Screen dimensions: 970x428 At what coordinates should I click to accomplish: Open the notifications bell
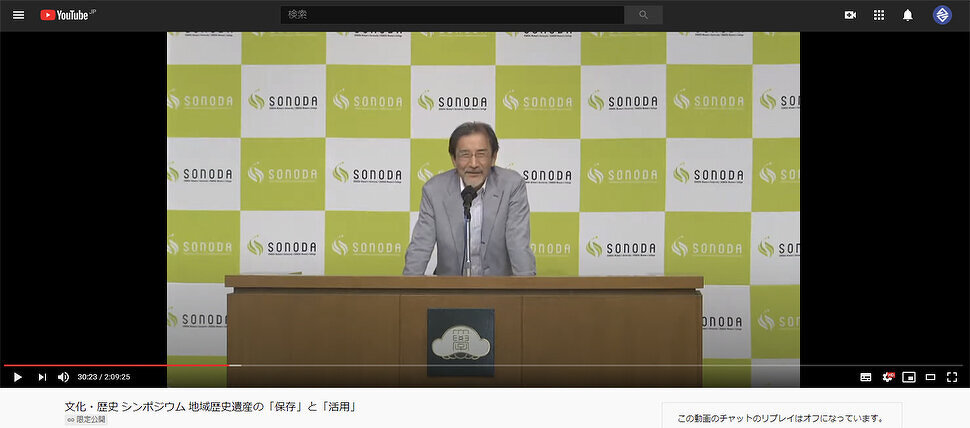click(908, 15)
